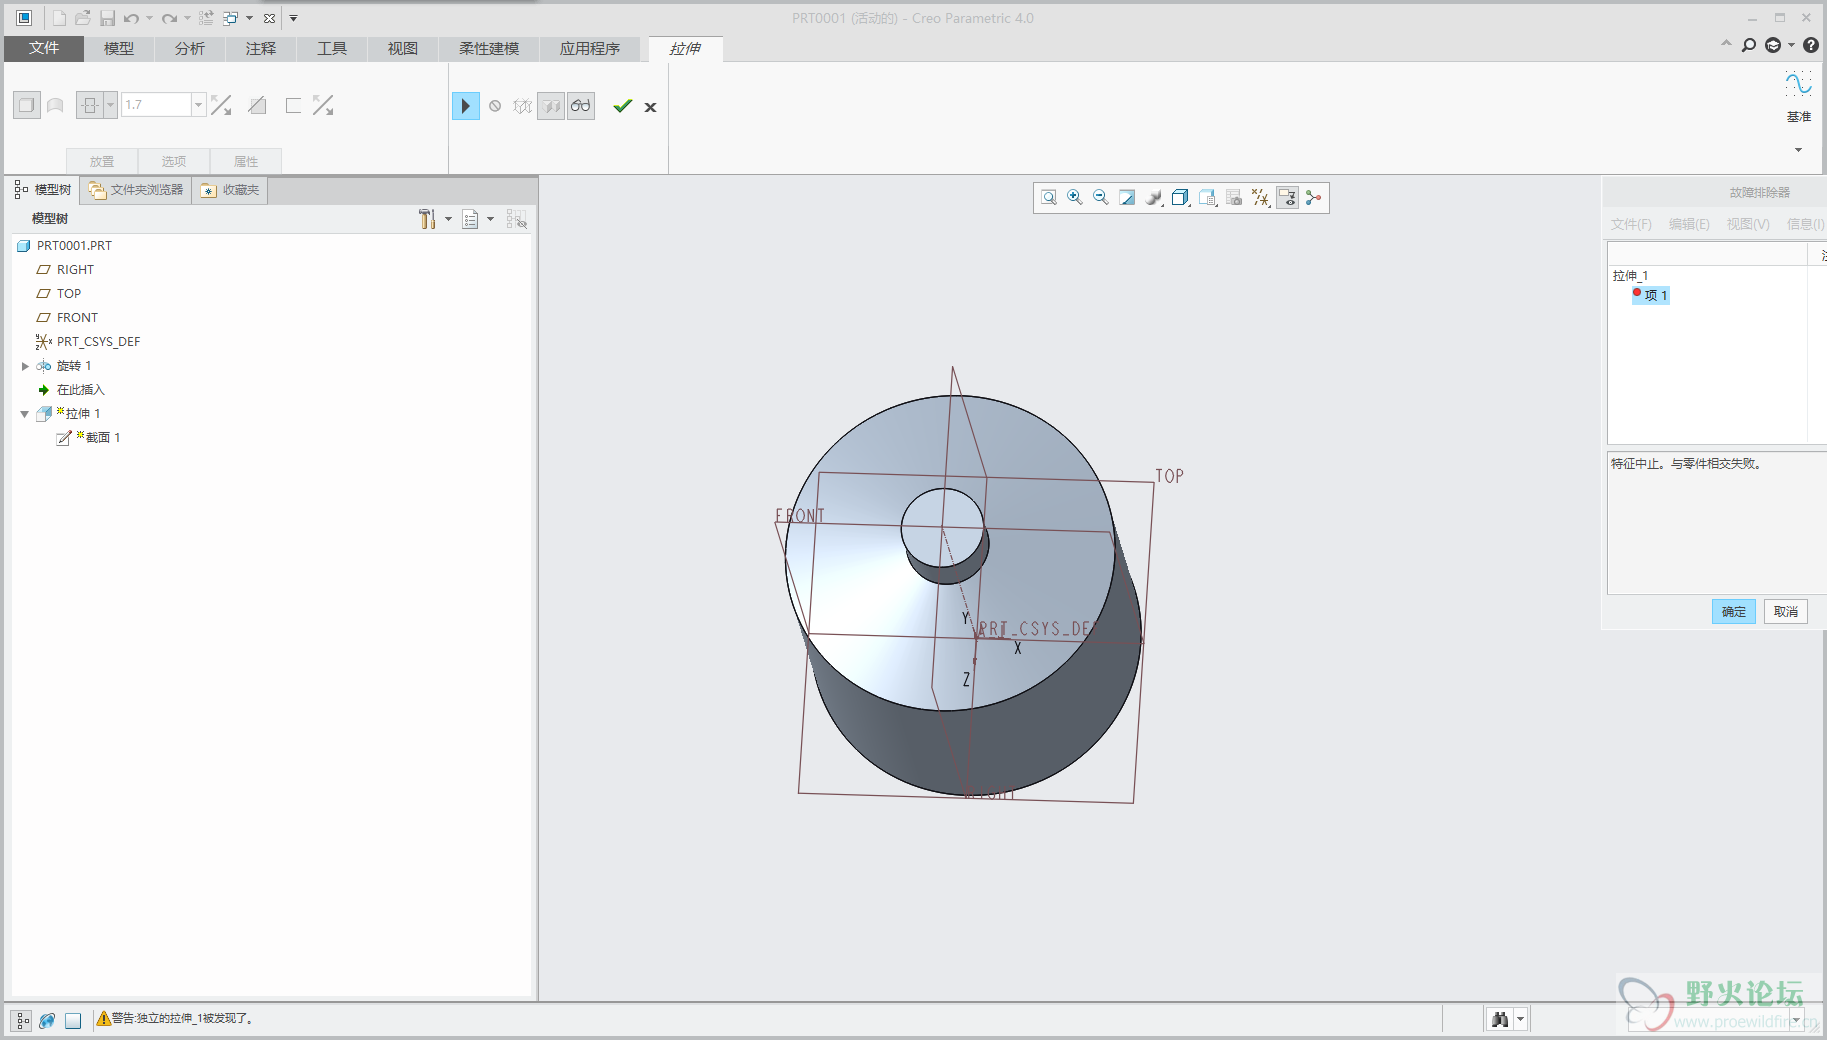This screenshot has height=1040, width=1827.
Task: Switch to the 视图 ribbon tab
Action: 403,48
